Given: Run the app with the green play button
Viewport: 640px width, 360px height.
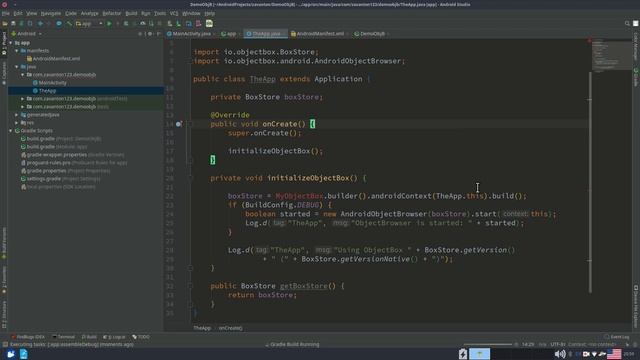Looking at the screenshot, I should pyautogui.click(x=109, y=24).
